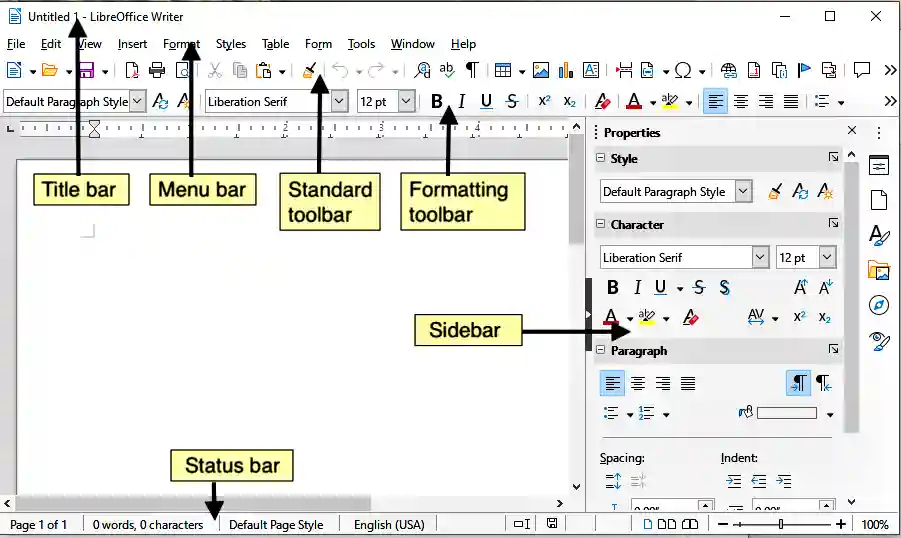The height and width of the screenshot is (538, 901).
Task: Click the New document icon
Action: pyautogui.click(x=14, y=70)
